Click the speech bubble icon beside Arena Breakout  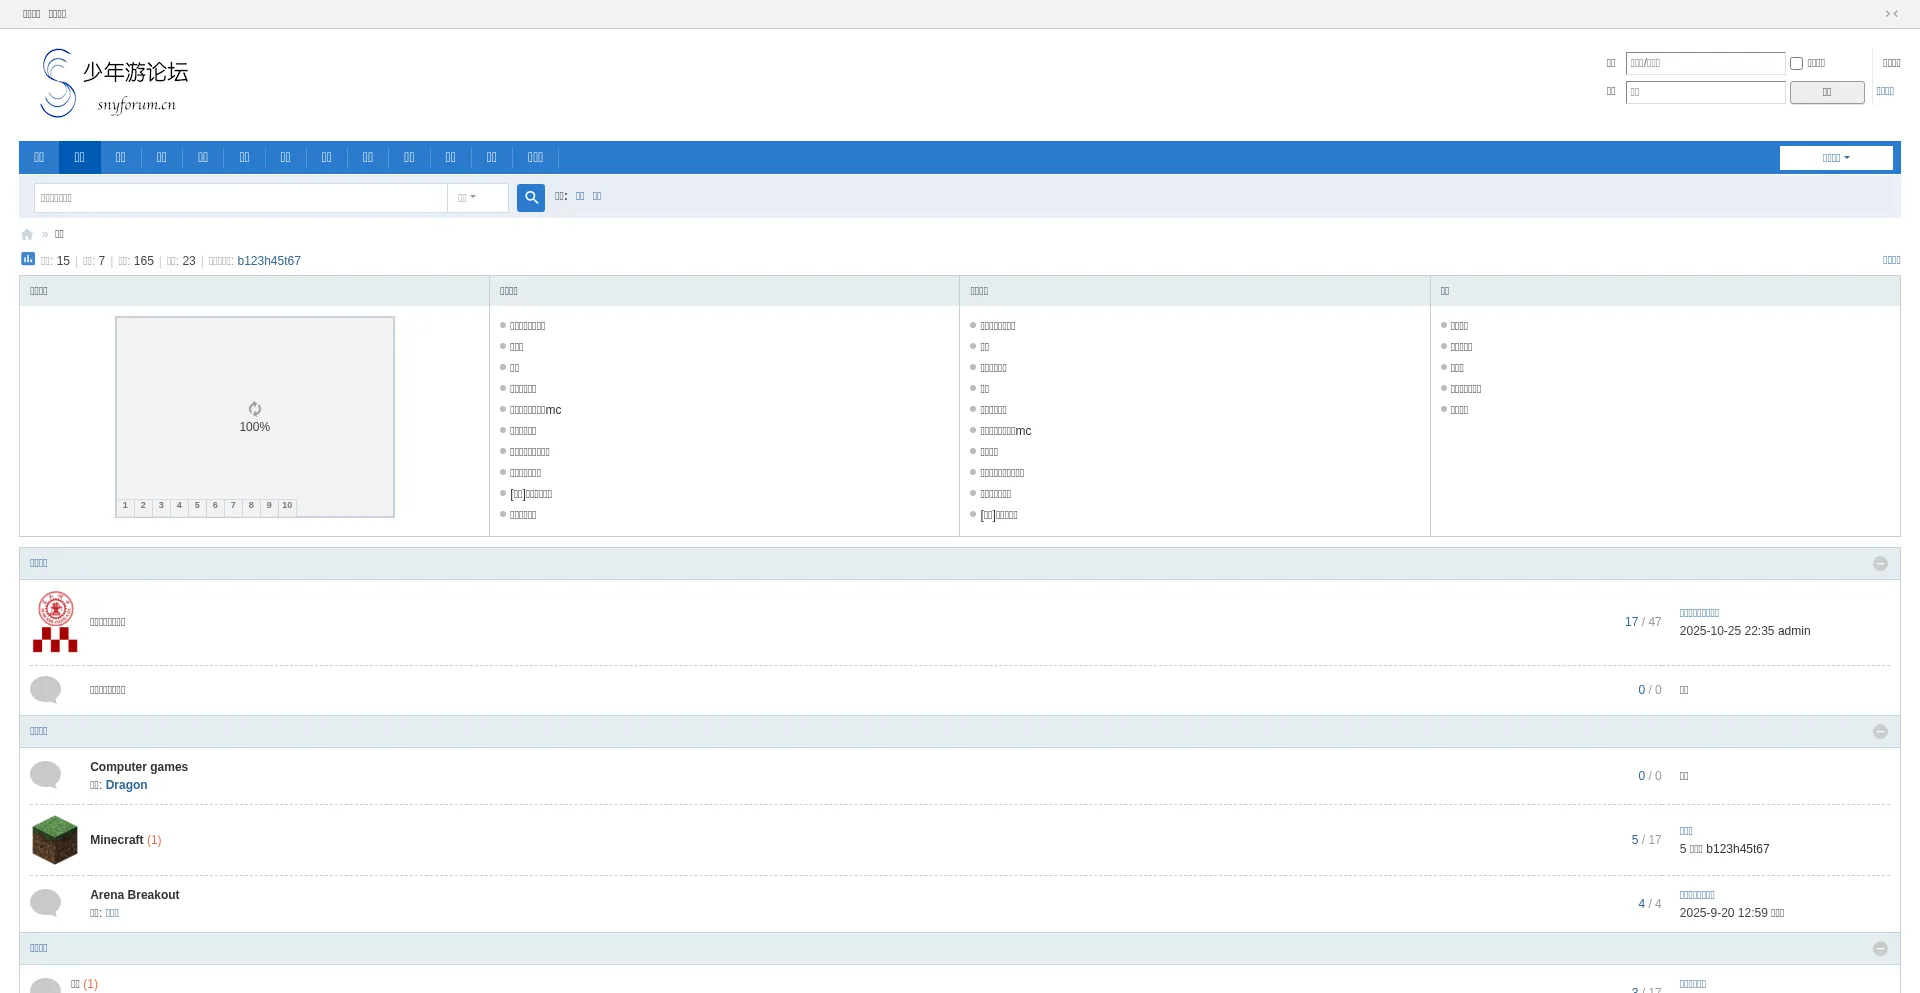point(46,903)
